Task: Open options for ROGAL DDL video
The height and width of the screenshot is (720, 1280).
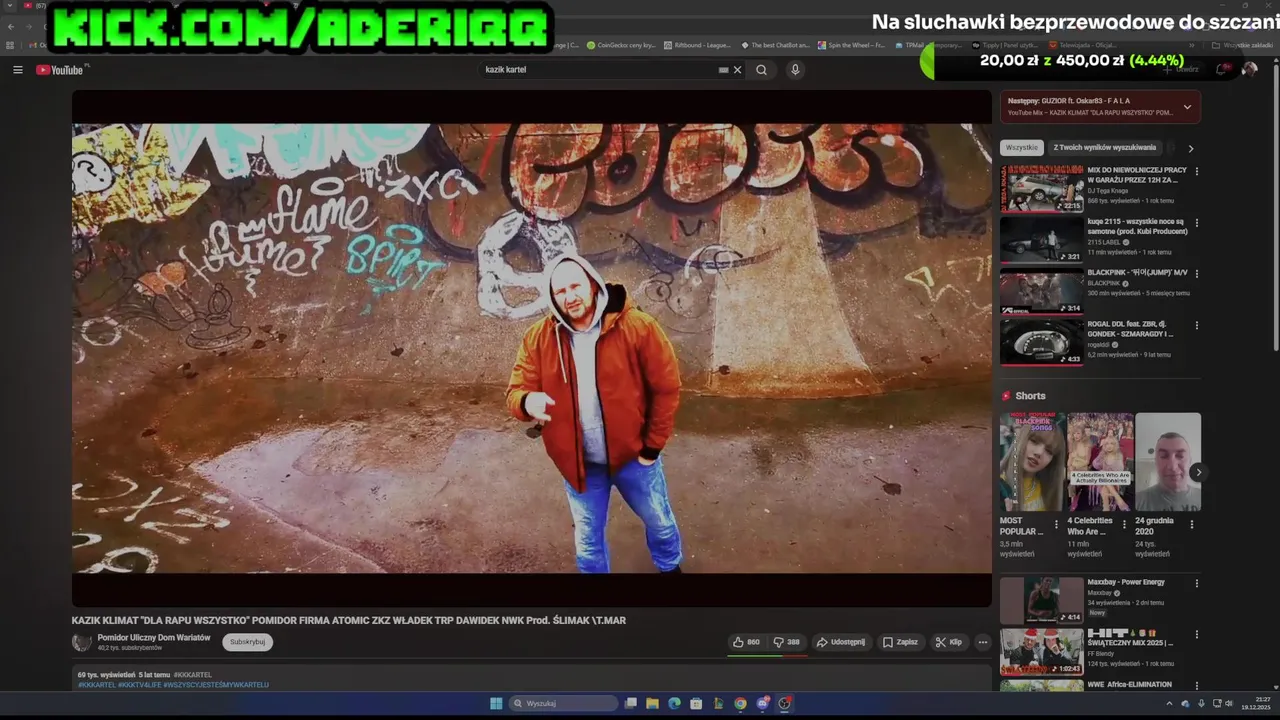Action: 1197,325
